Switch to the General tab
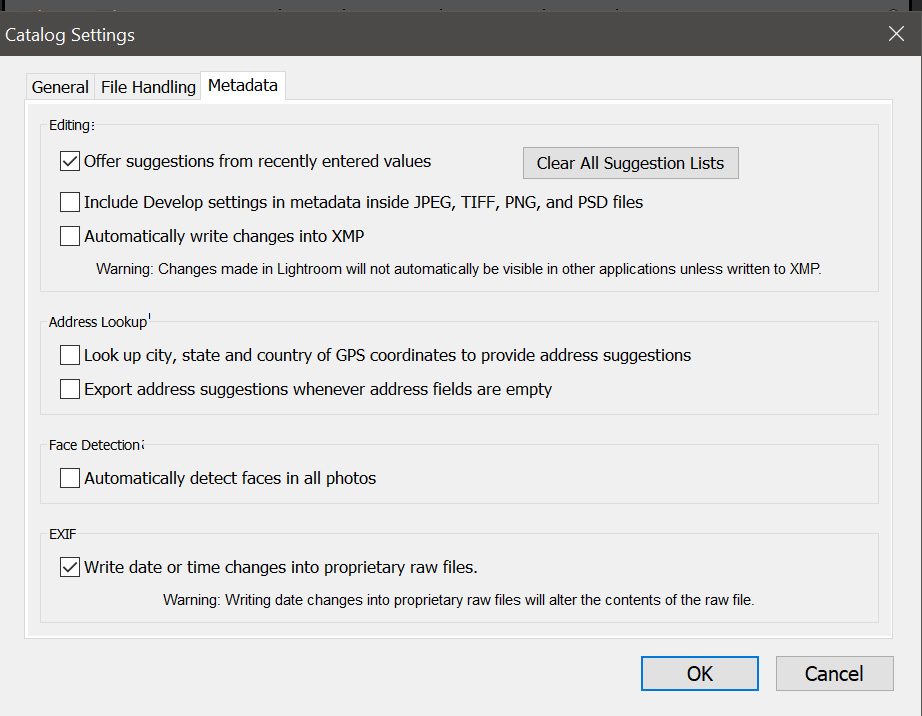Viewport: 922px width, 716px height. click(60, 87)
